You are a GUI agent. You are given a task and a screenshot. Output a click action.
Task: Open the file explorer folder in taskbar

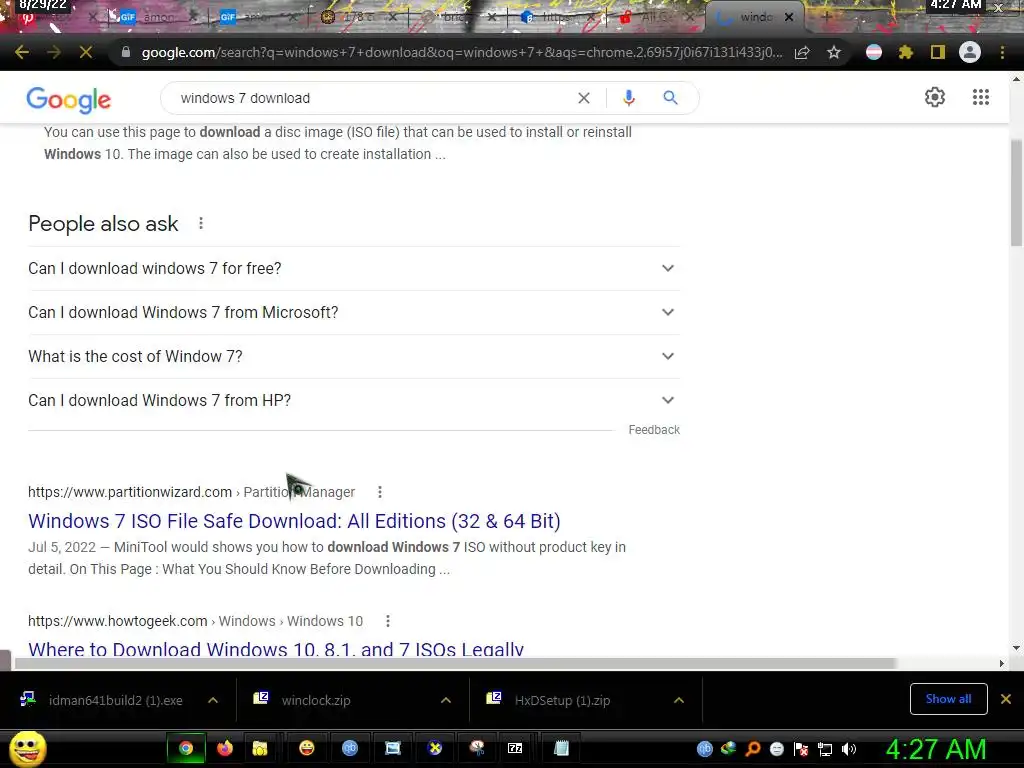(260, 748)
